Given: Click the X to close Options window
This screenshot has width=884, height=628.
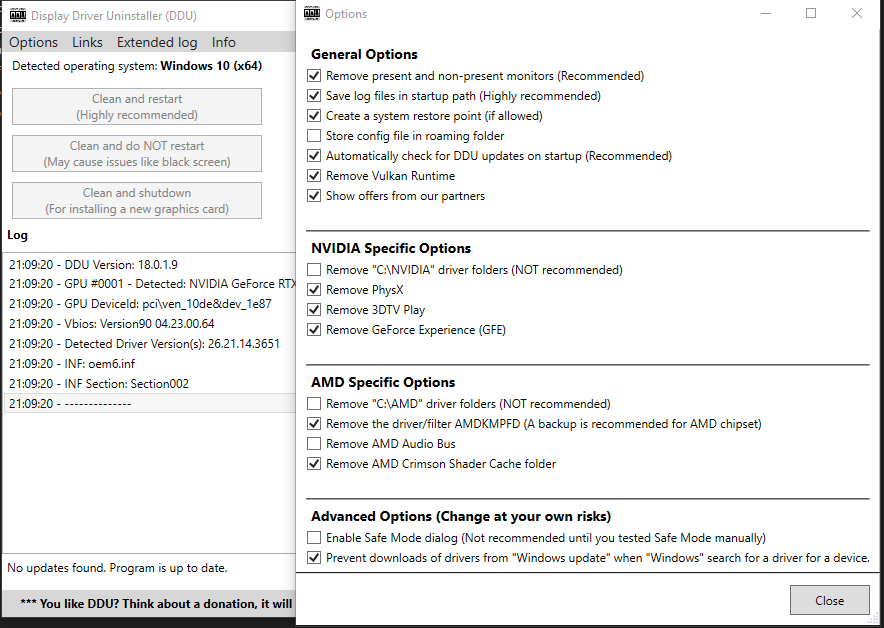Looking at the screenshot, I should [x=856, y=13].
